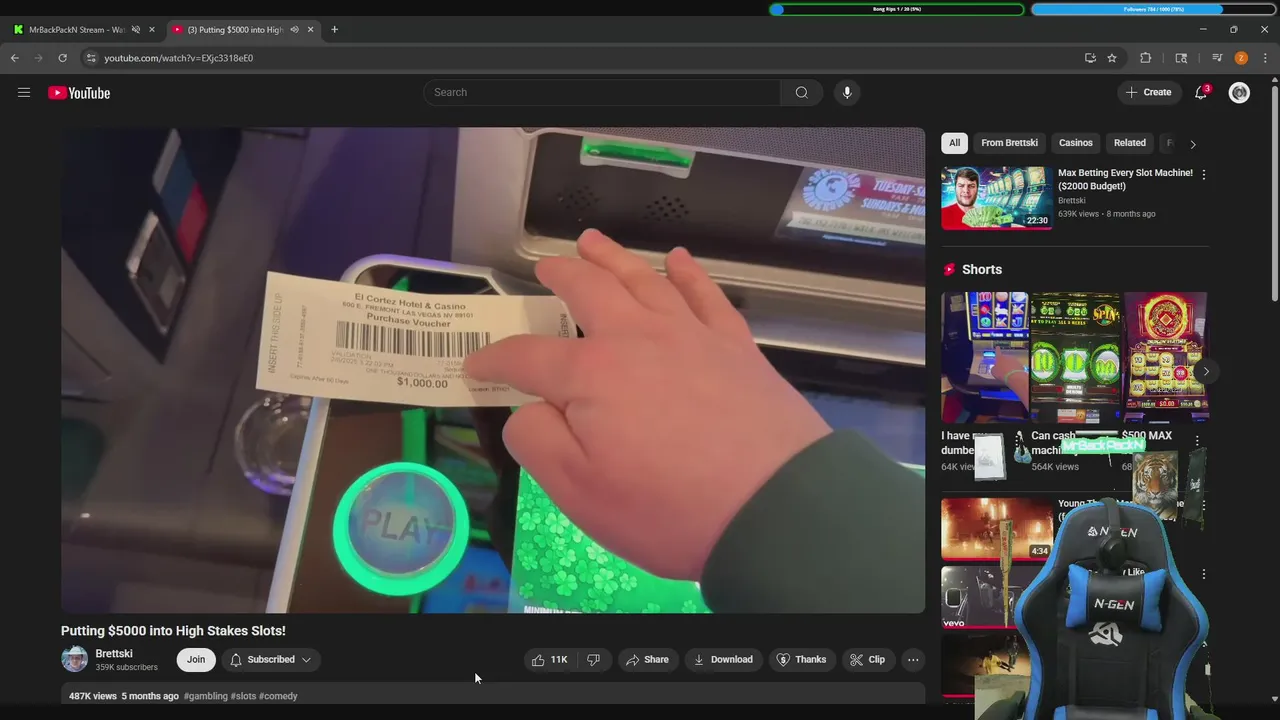Open the Max Betting Every Slot Machine title
Screen dimensions: 1280x720
click(1125, 179)
